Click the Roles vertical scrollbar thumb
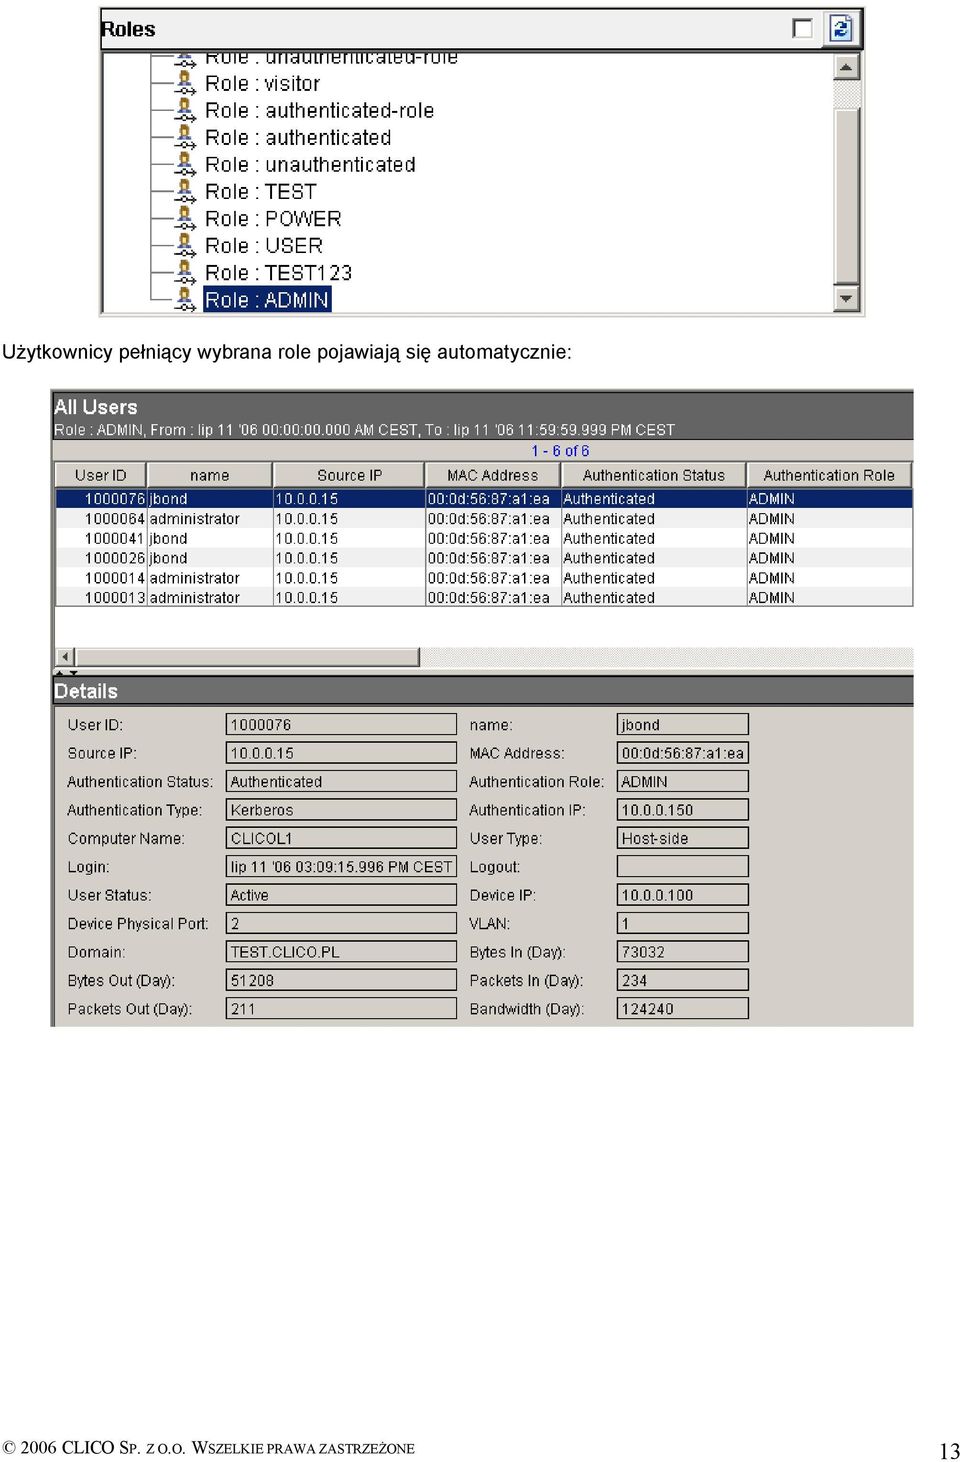 [x=847, y=195]
